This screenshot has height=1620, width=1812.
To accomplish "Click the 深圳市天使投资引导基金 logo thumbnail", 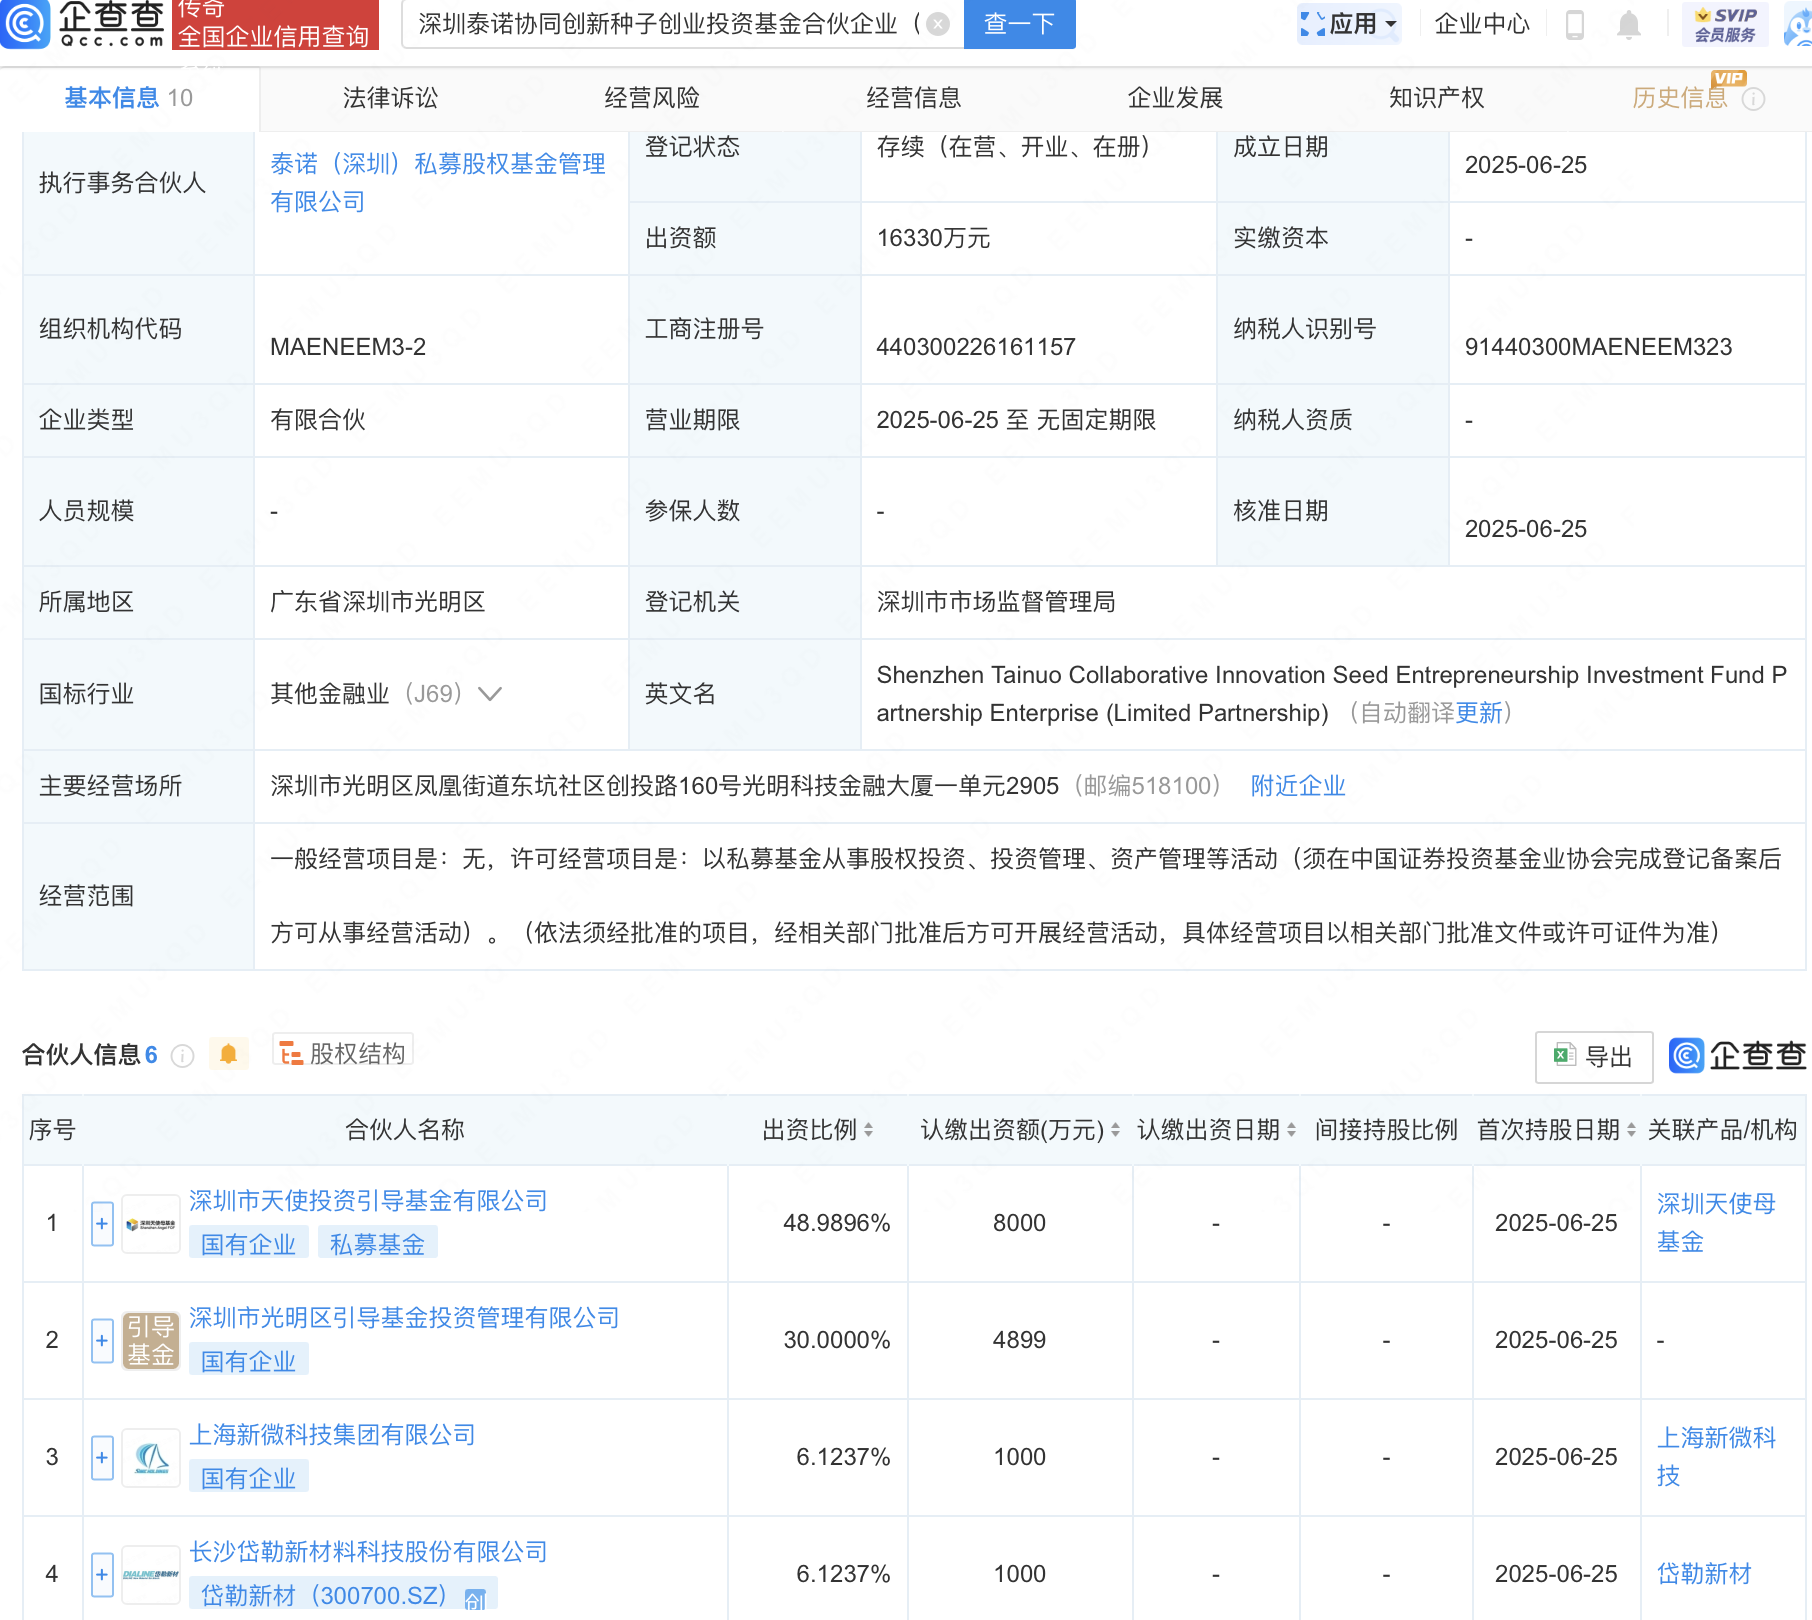I will click(x=151, y=1224).
